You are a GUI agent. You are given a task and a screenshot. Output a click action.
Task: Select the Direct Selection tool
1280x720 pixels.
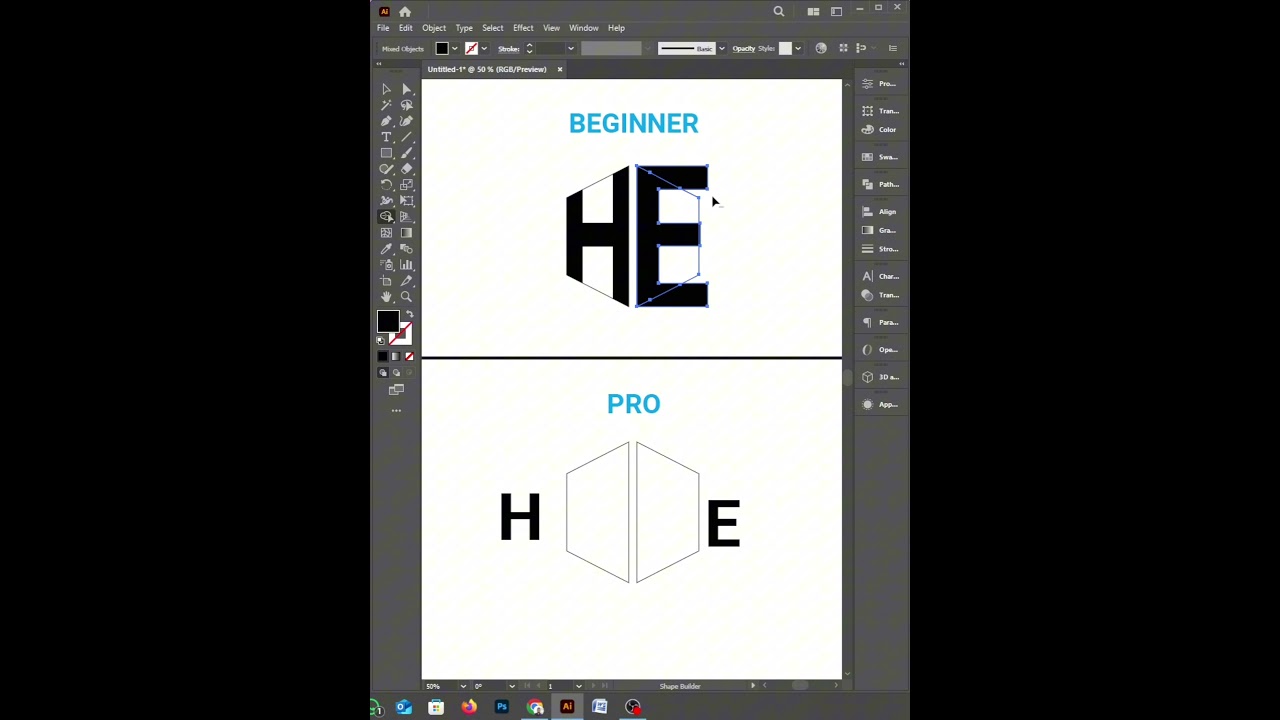pos(406,89)
